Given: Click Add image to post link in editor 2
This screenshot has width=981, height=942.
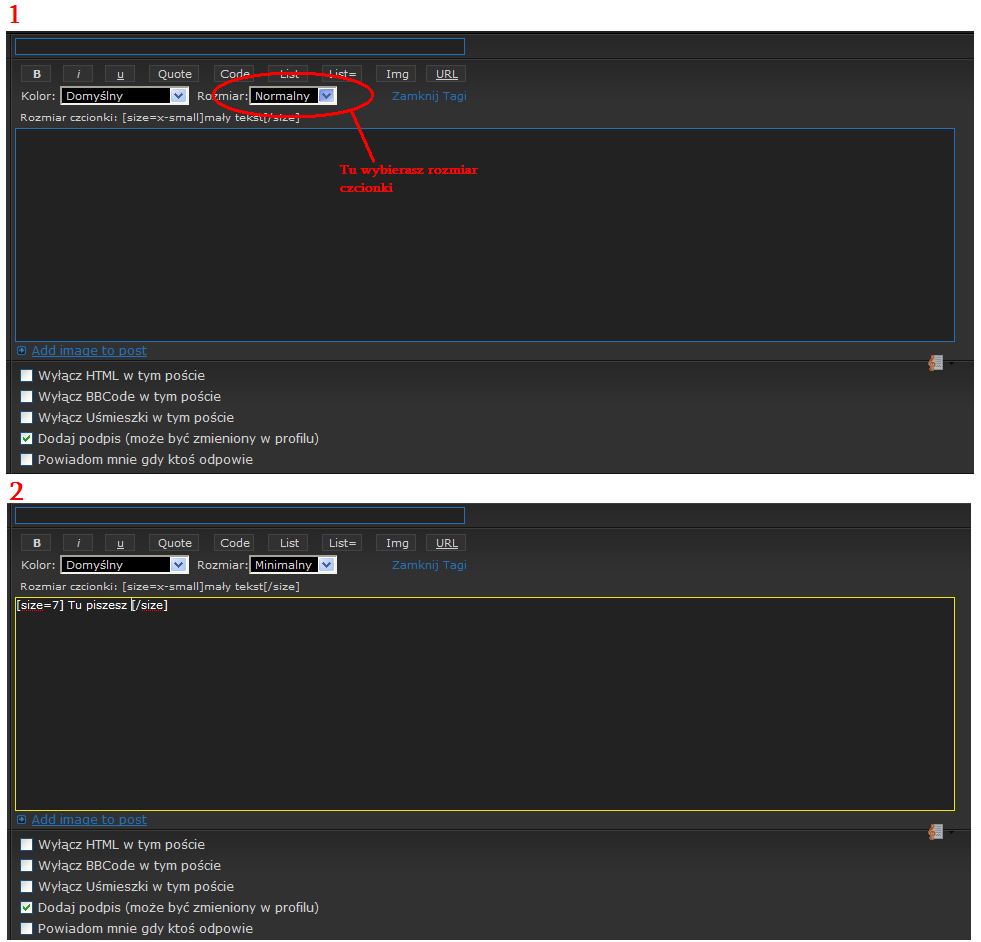Looking at the screenshot, I should pyautogui.click(x=89, y=819).
